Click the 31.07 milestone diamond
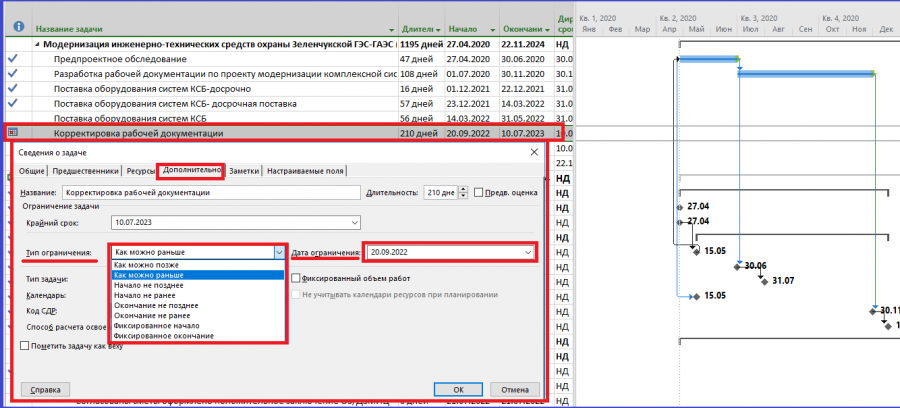 pyautogui.click(x=764, y=281)
